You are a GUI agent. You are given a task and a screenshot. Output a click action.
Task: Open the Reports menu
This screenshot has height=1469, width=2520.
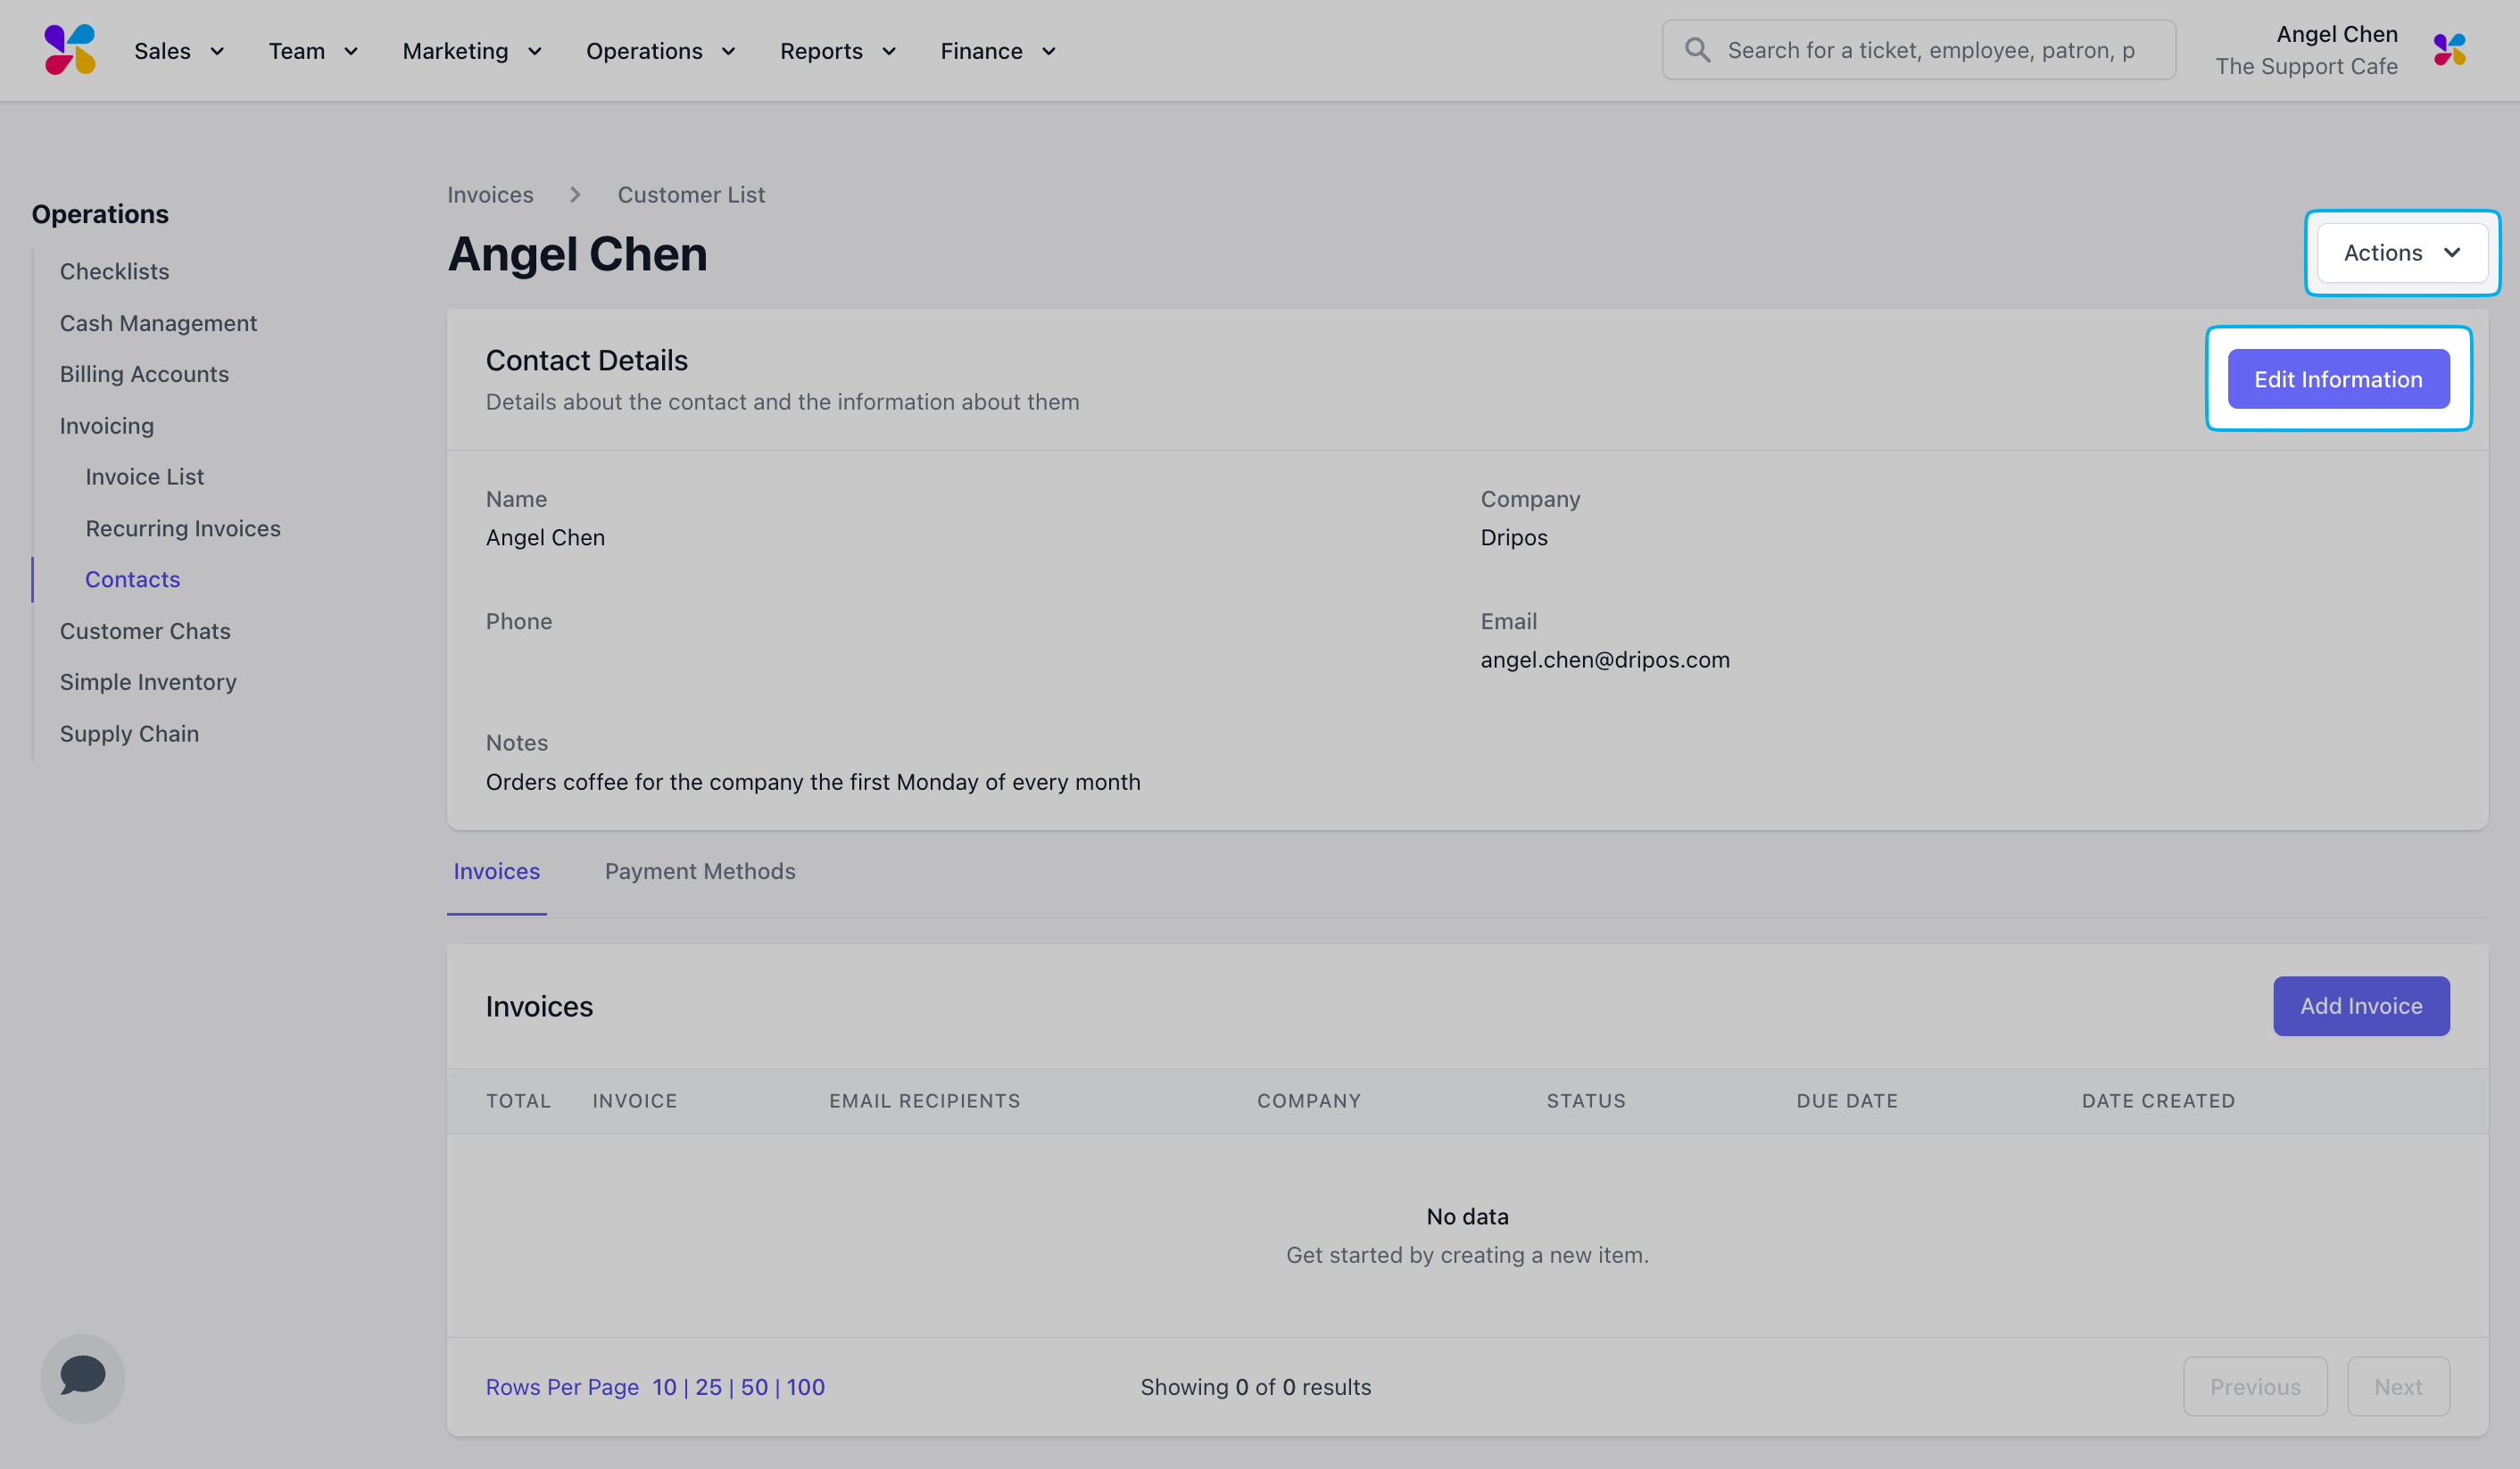pyautogui.click(x=838, y=51)
